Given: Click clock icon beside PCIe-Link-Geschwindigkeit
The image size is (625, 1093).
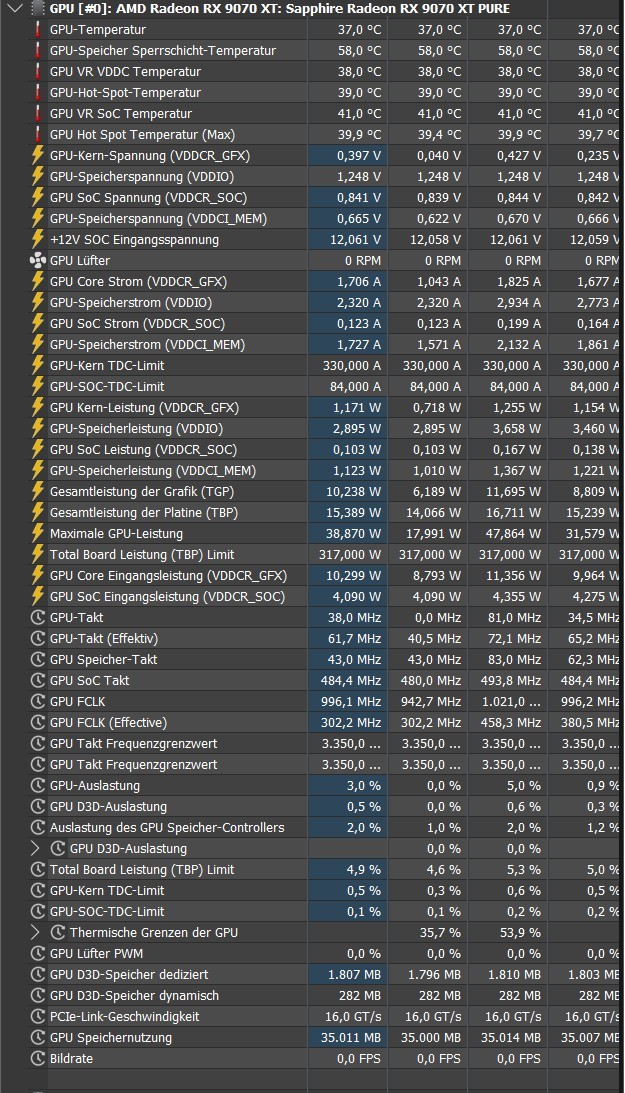Looking at the screenshot, I should pyautogui.click(x=38, y=1016).
